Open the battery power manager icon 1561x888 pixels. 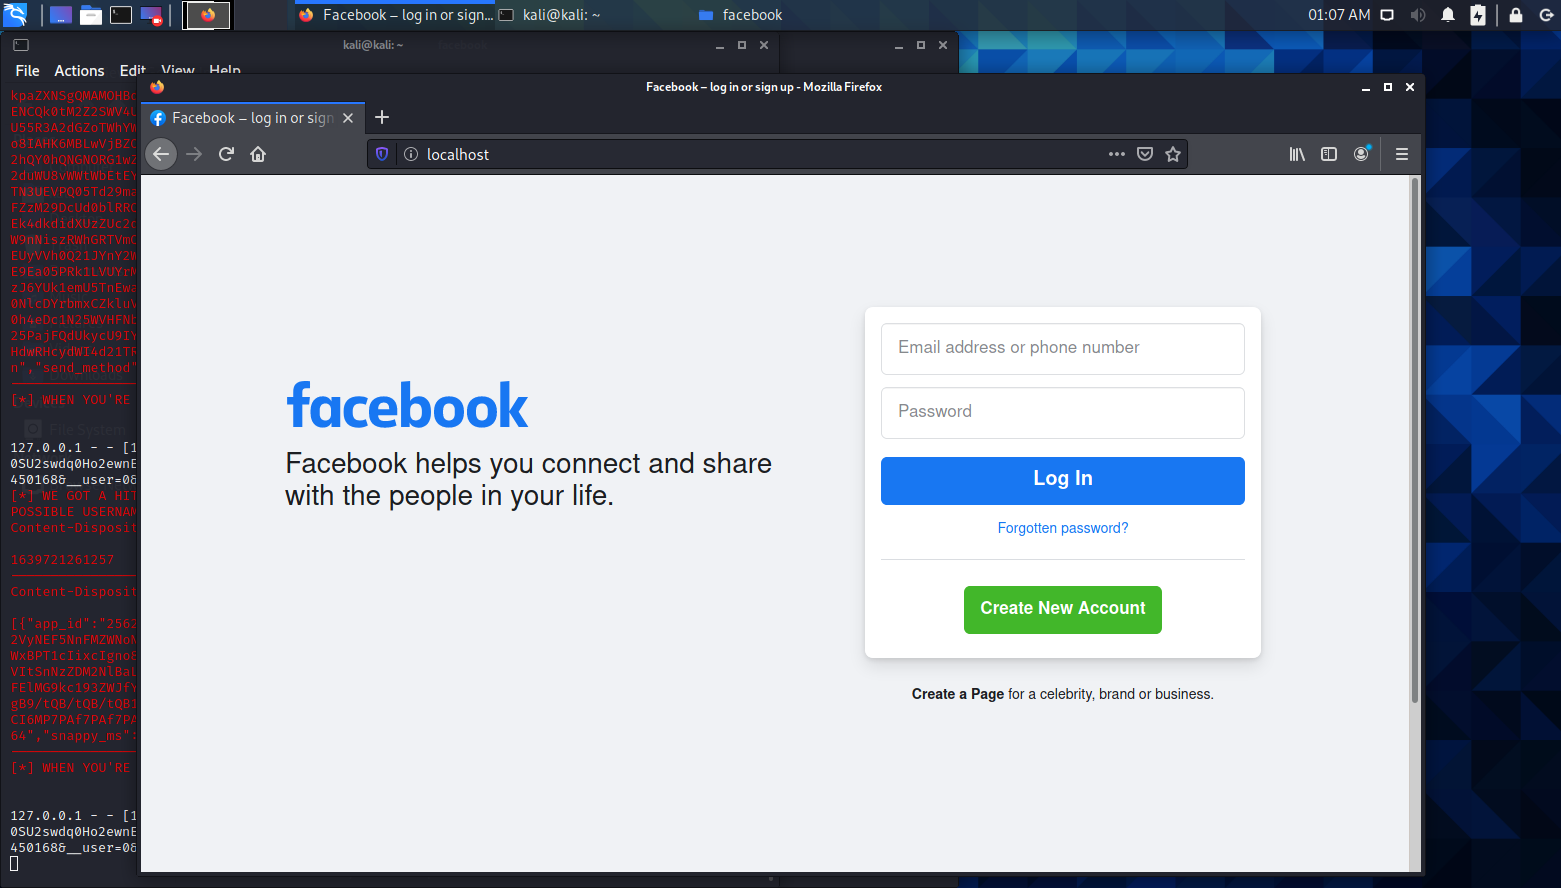(x=1478, y=15)
